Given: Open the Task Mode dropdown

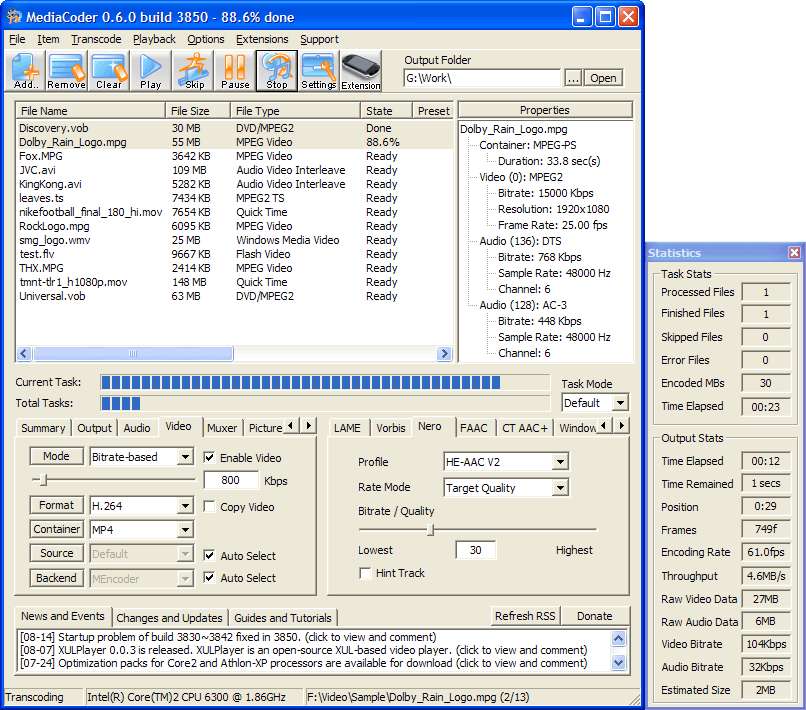Looking at the screenshot, I should coord(620,403).
